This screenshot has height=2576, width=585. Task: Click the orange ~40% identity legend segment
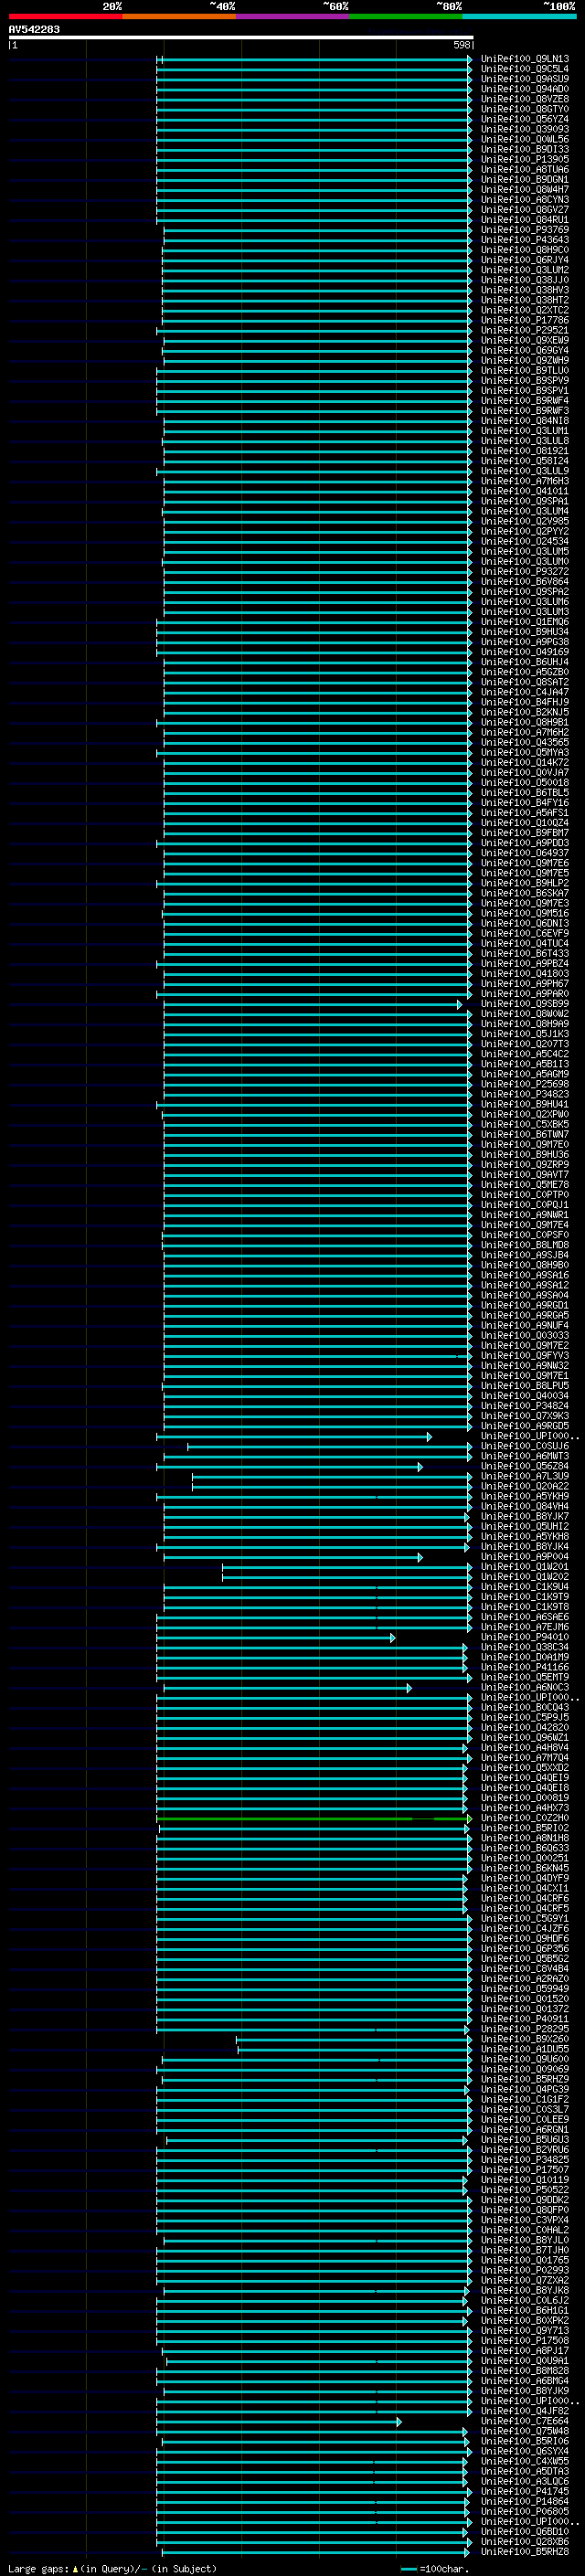[x=179, y=16]
